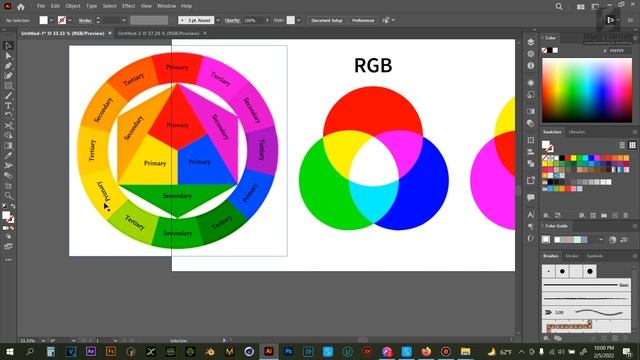Select the Pen tool

[8, 66]
